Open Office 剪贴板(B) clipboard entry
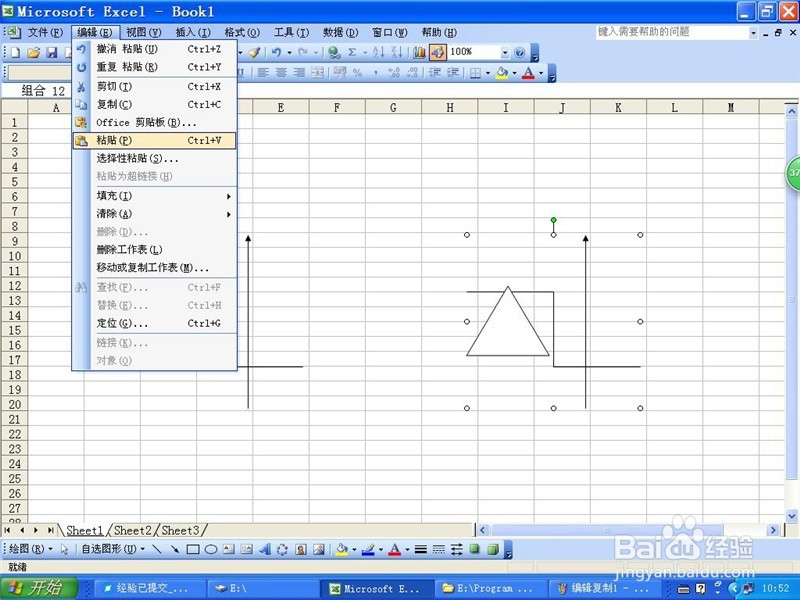The image size is (800, 600). pos(154,122)
